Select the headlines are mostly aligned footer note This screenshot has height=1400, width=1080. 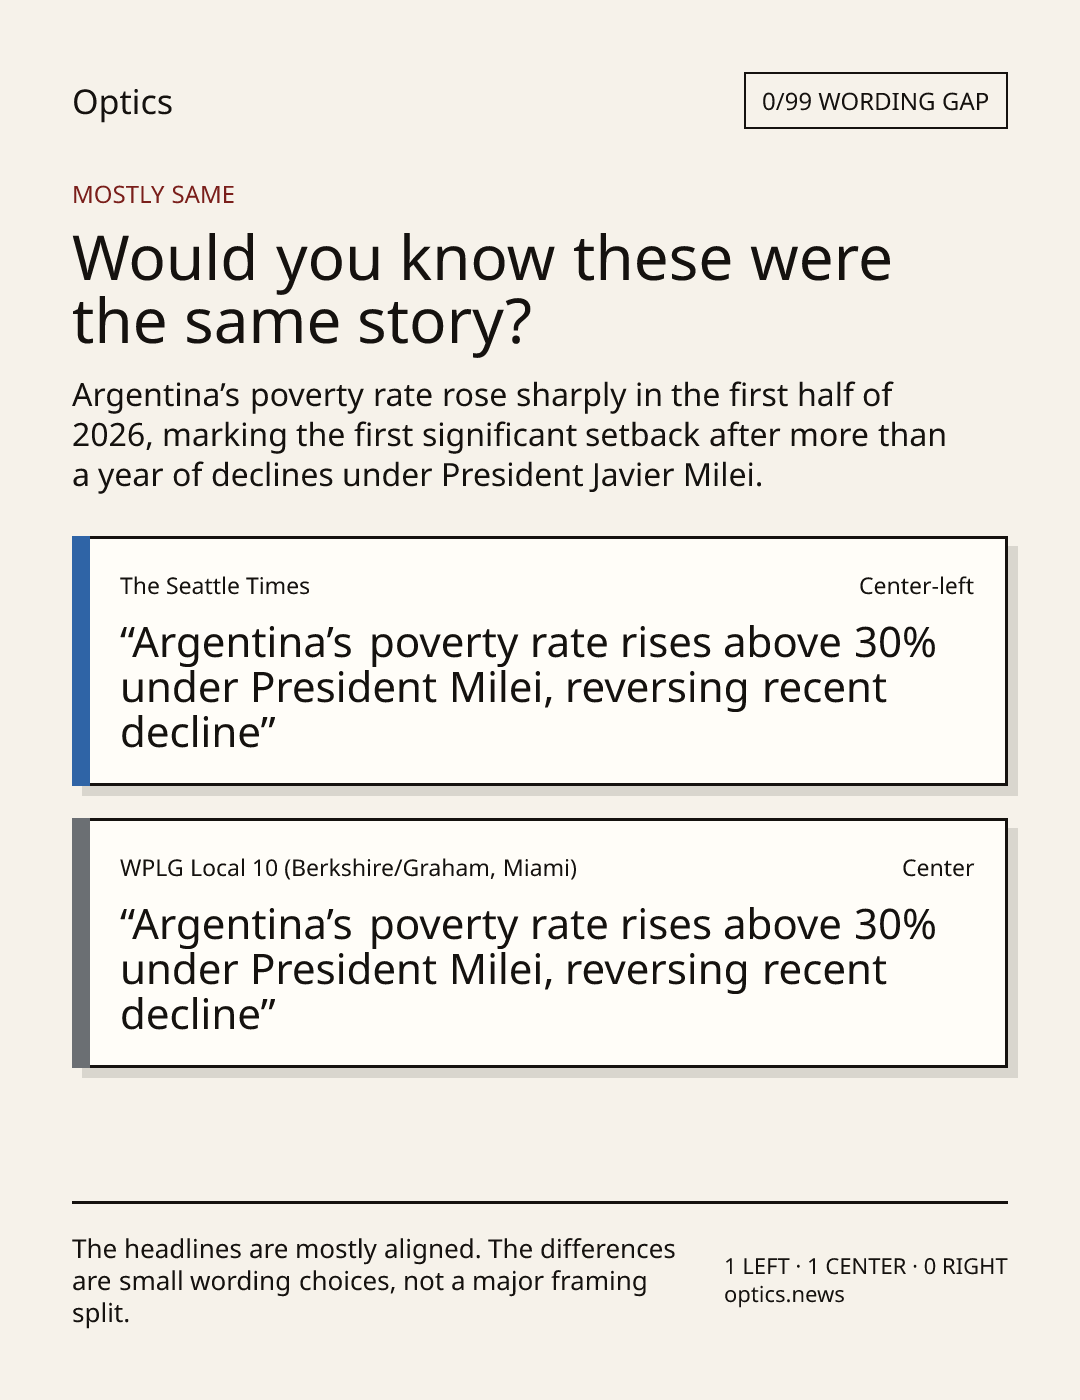point(374,1281)
